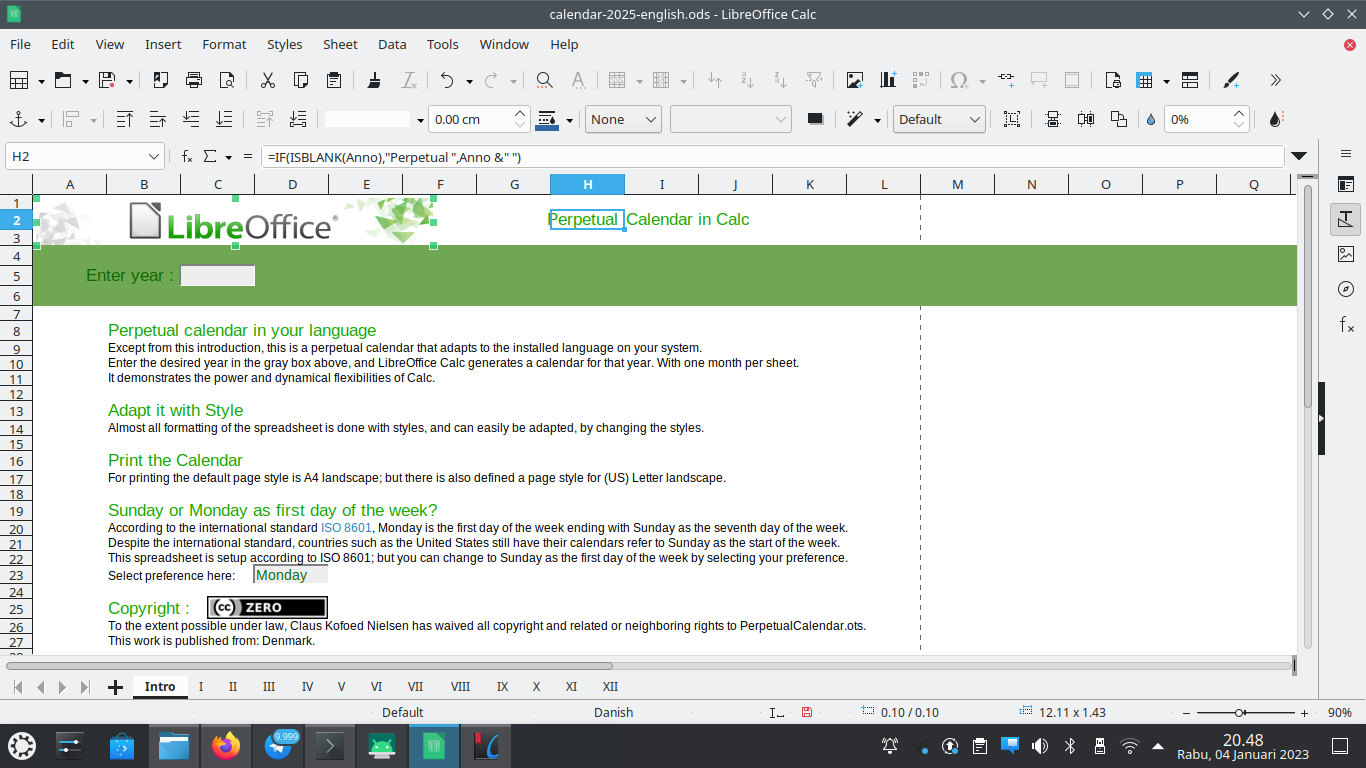The image size is (1366, 768).
Task: Open Sidebar Gallery panel icon
Action: coord(1346,254)
